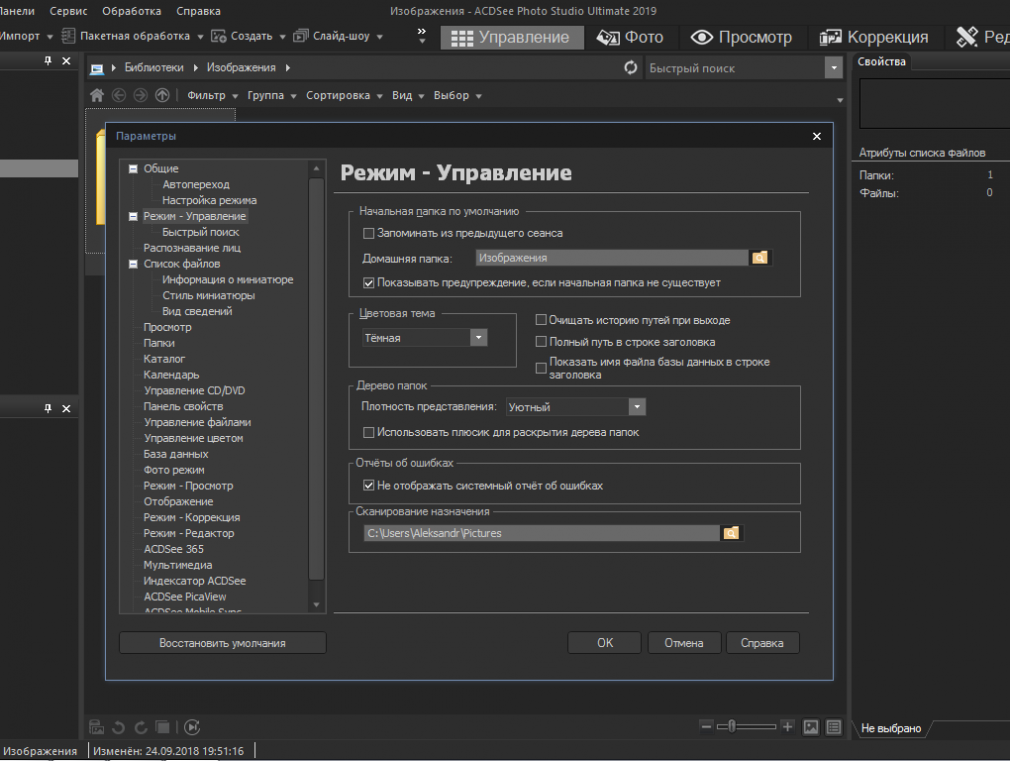This screenshot has height=761, width=1010.
Task: Collapse the Общие tree node
Action: (133, 169)
